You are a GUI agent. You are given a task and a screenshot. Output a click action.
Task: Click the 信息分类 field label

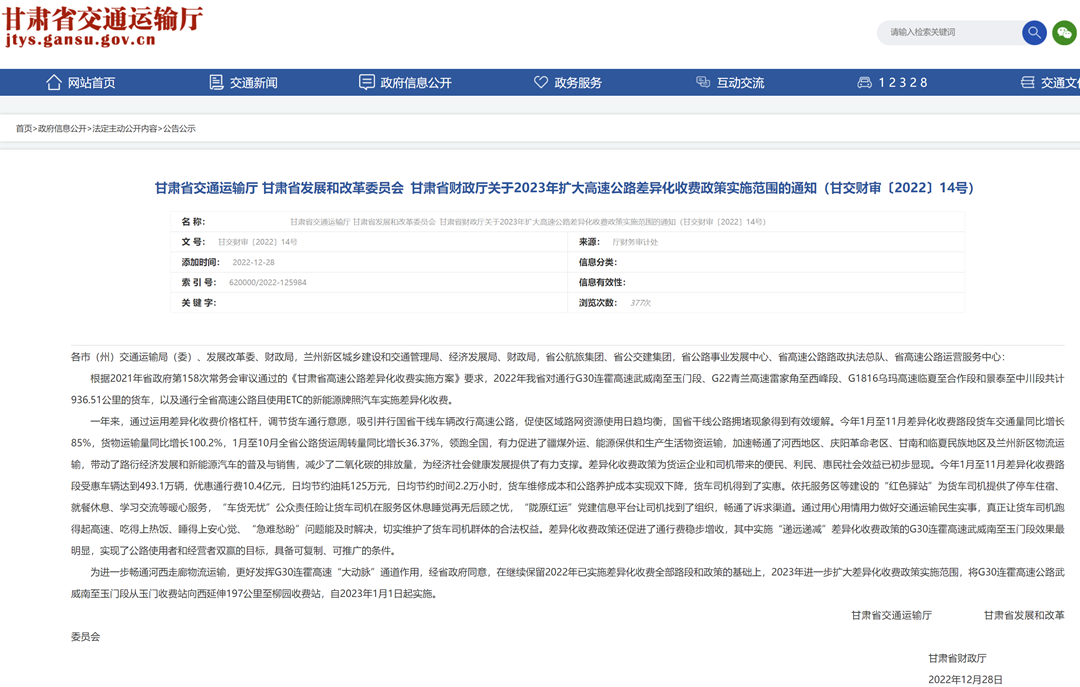click(x=598, y=262)
